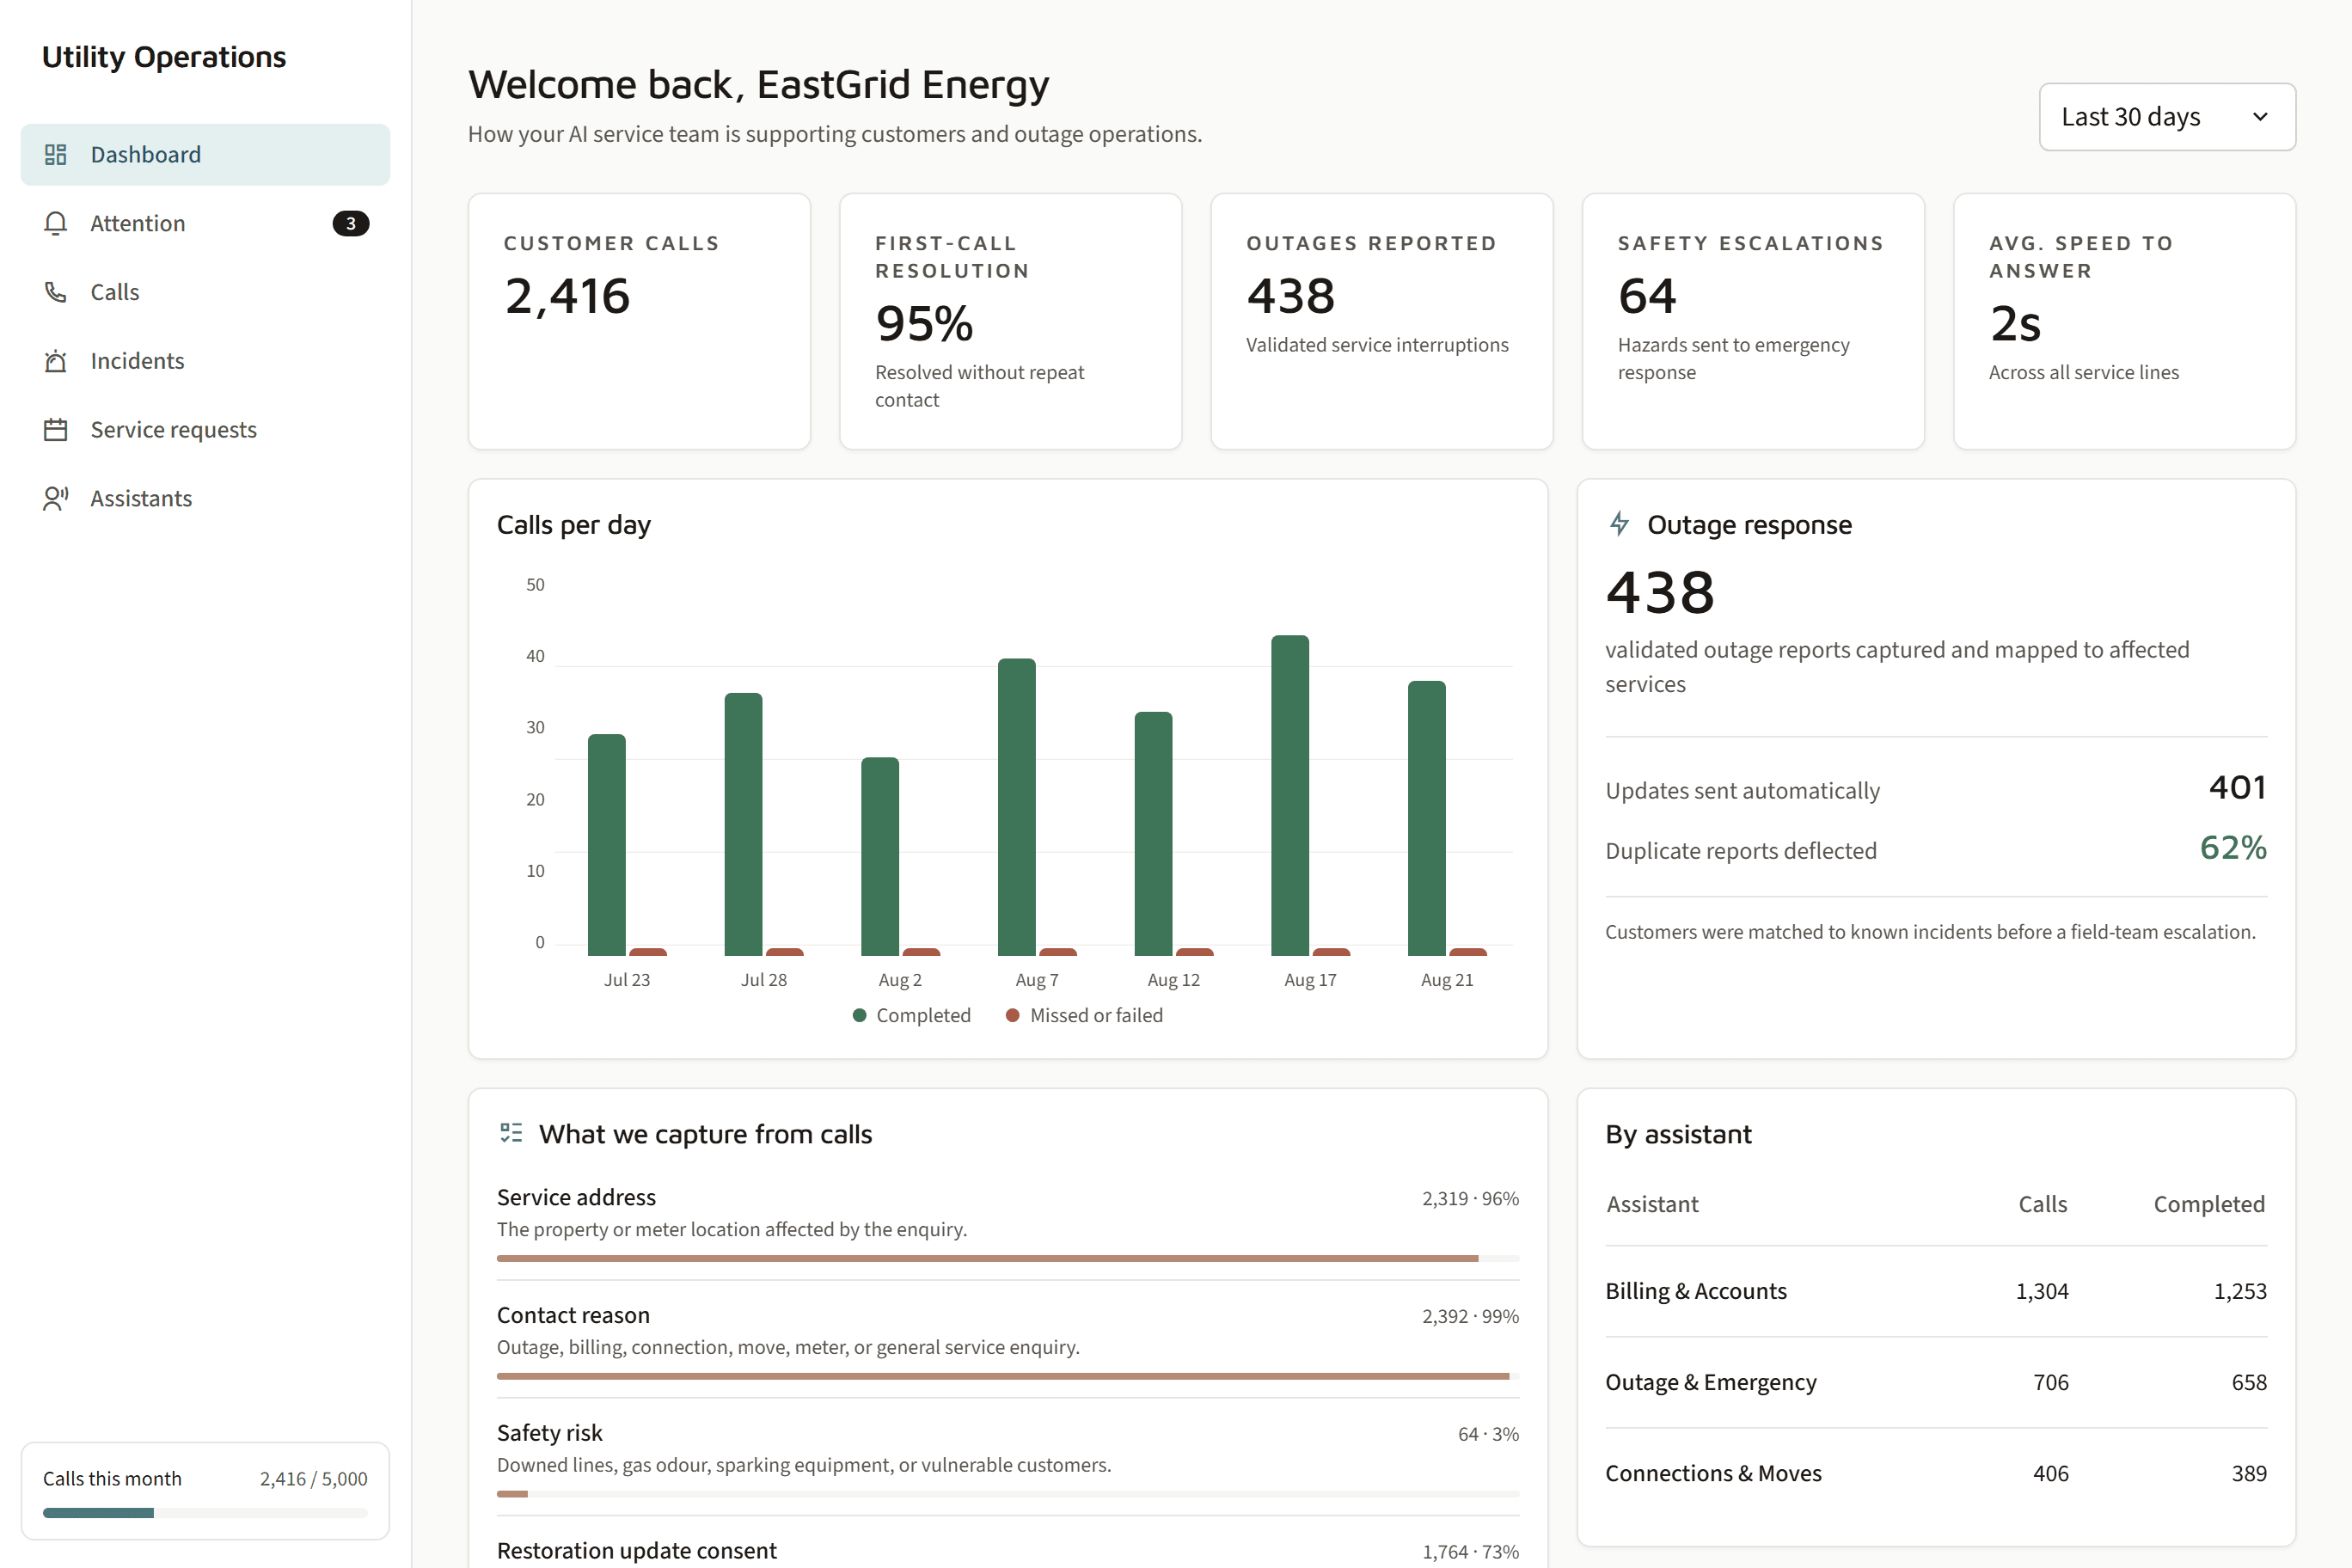The image size is (2352, 1568).
Task: Open the Dashboard menu item
Action: (x=205, y=154)
